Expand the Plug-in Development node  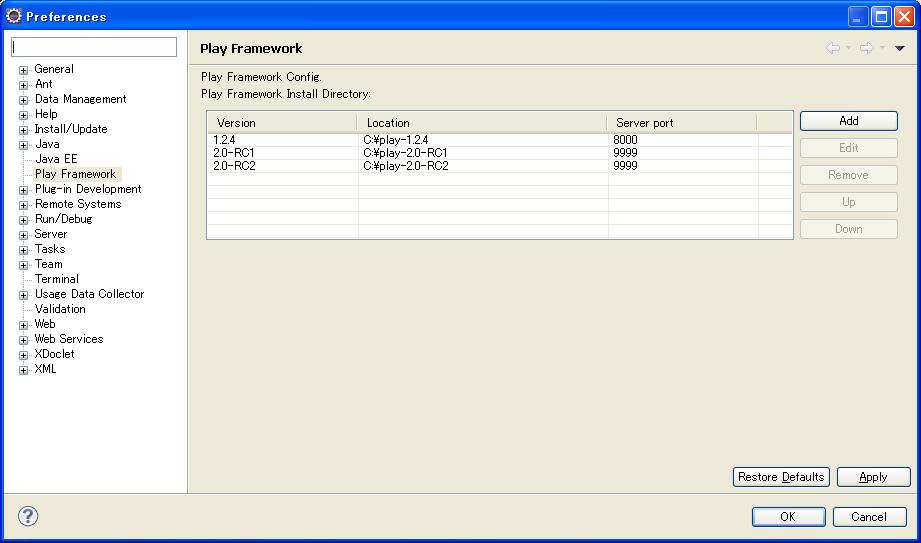(x=23, y=190)
